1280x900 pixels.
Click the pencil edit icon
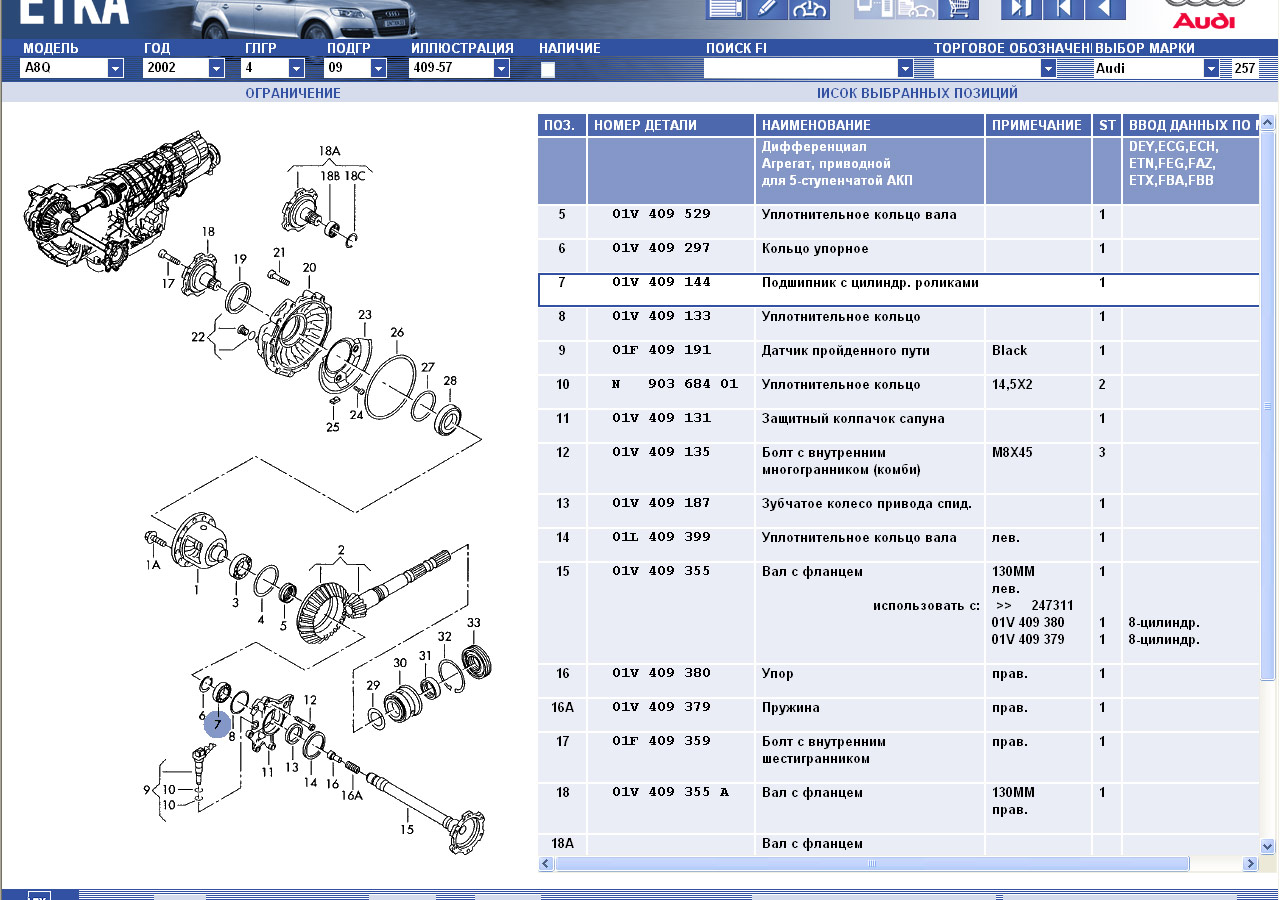(767, 9)
